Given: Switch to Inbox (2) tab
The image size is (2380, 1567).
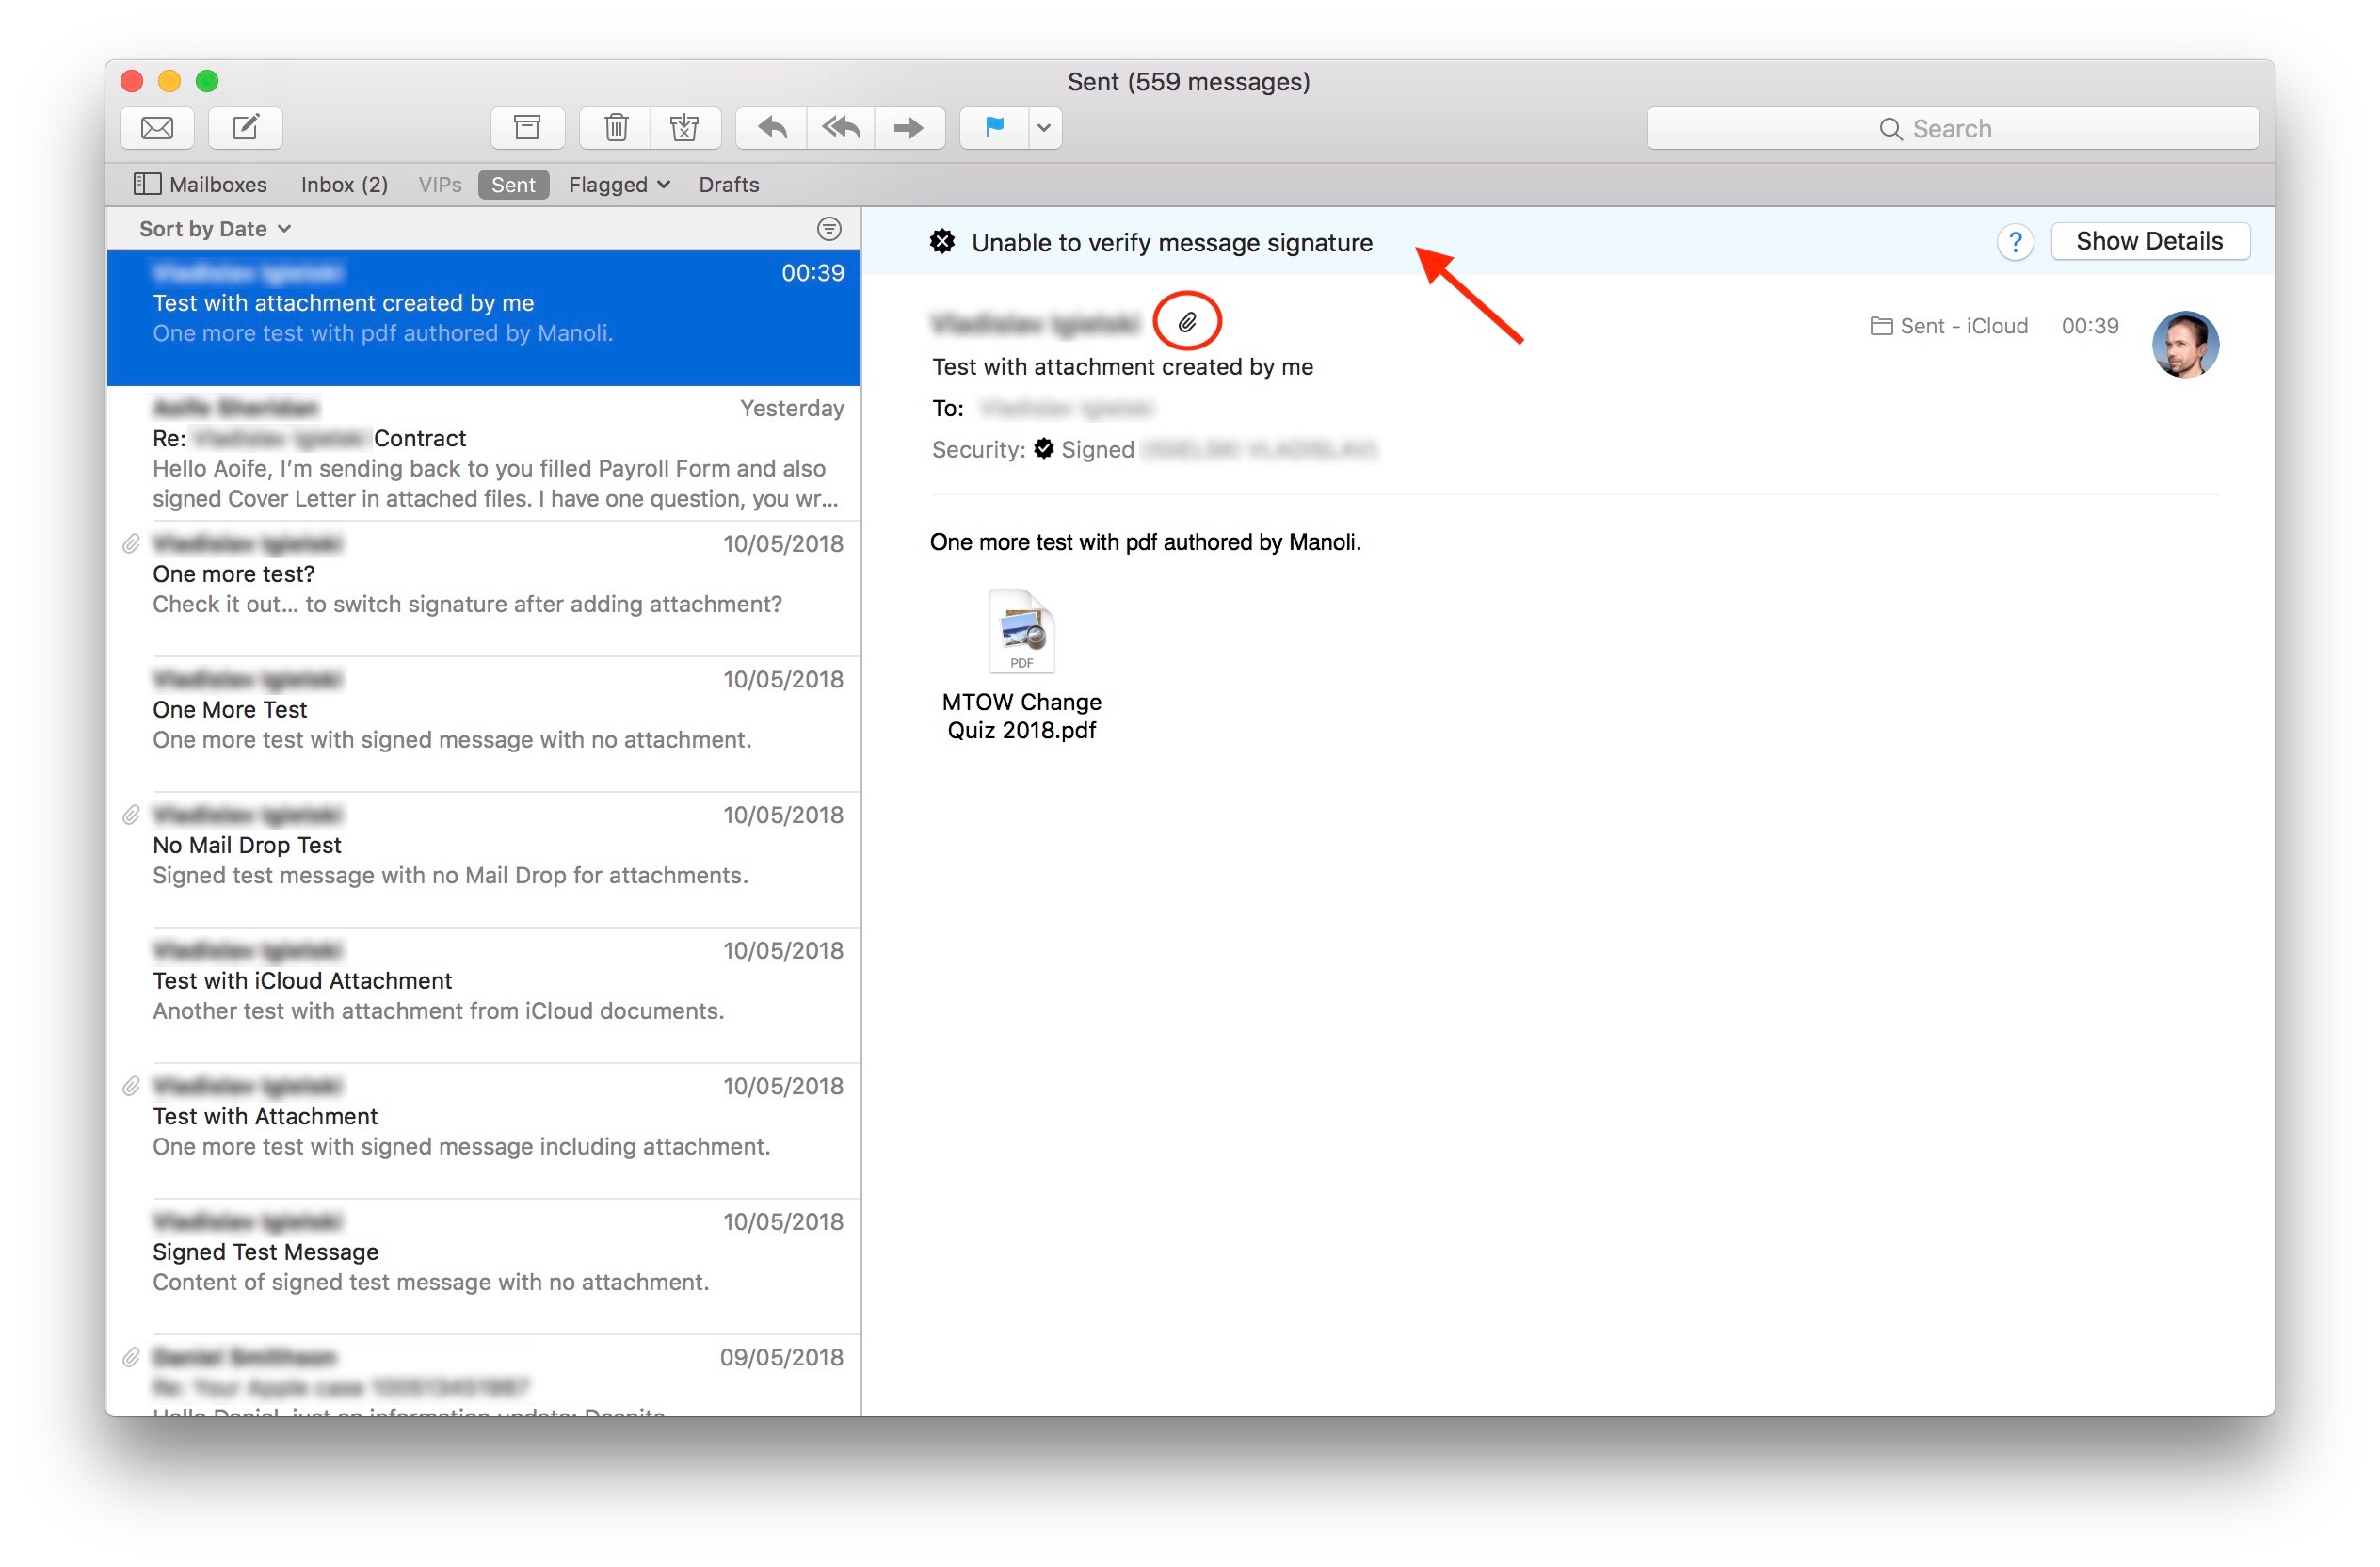Looking at the screenshot, I should click(x=344, y=185).
